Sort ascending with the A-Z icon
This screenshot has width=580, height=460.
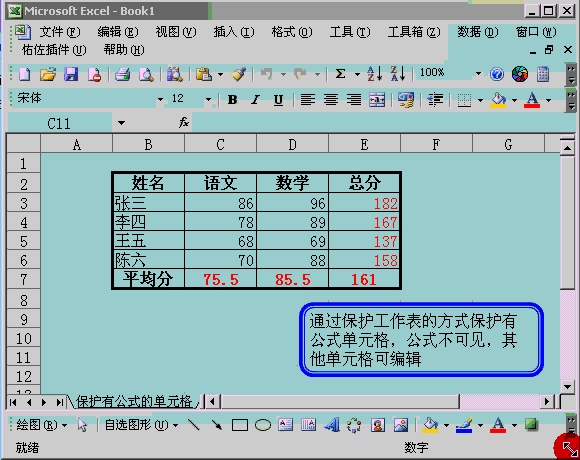tap(374, 74)
